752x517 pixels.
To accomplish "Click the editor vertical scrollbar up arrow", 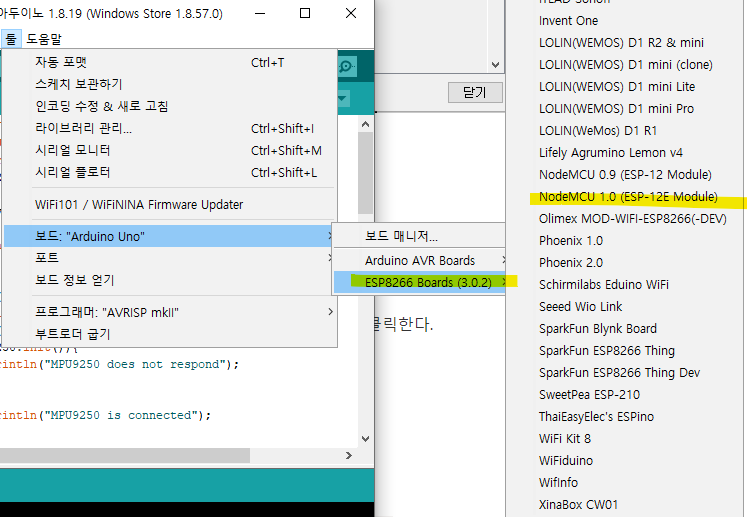I will 365,124.
